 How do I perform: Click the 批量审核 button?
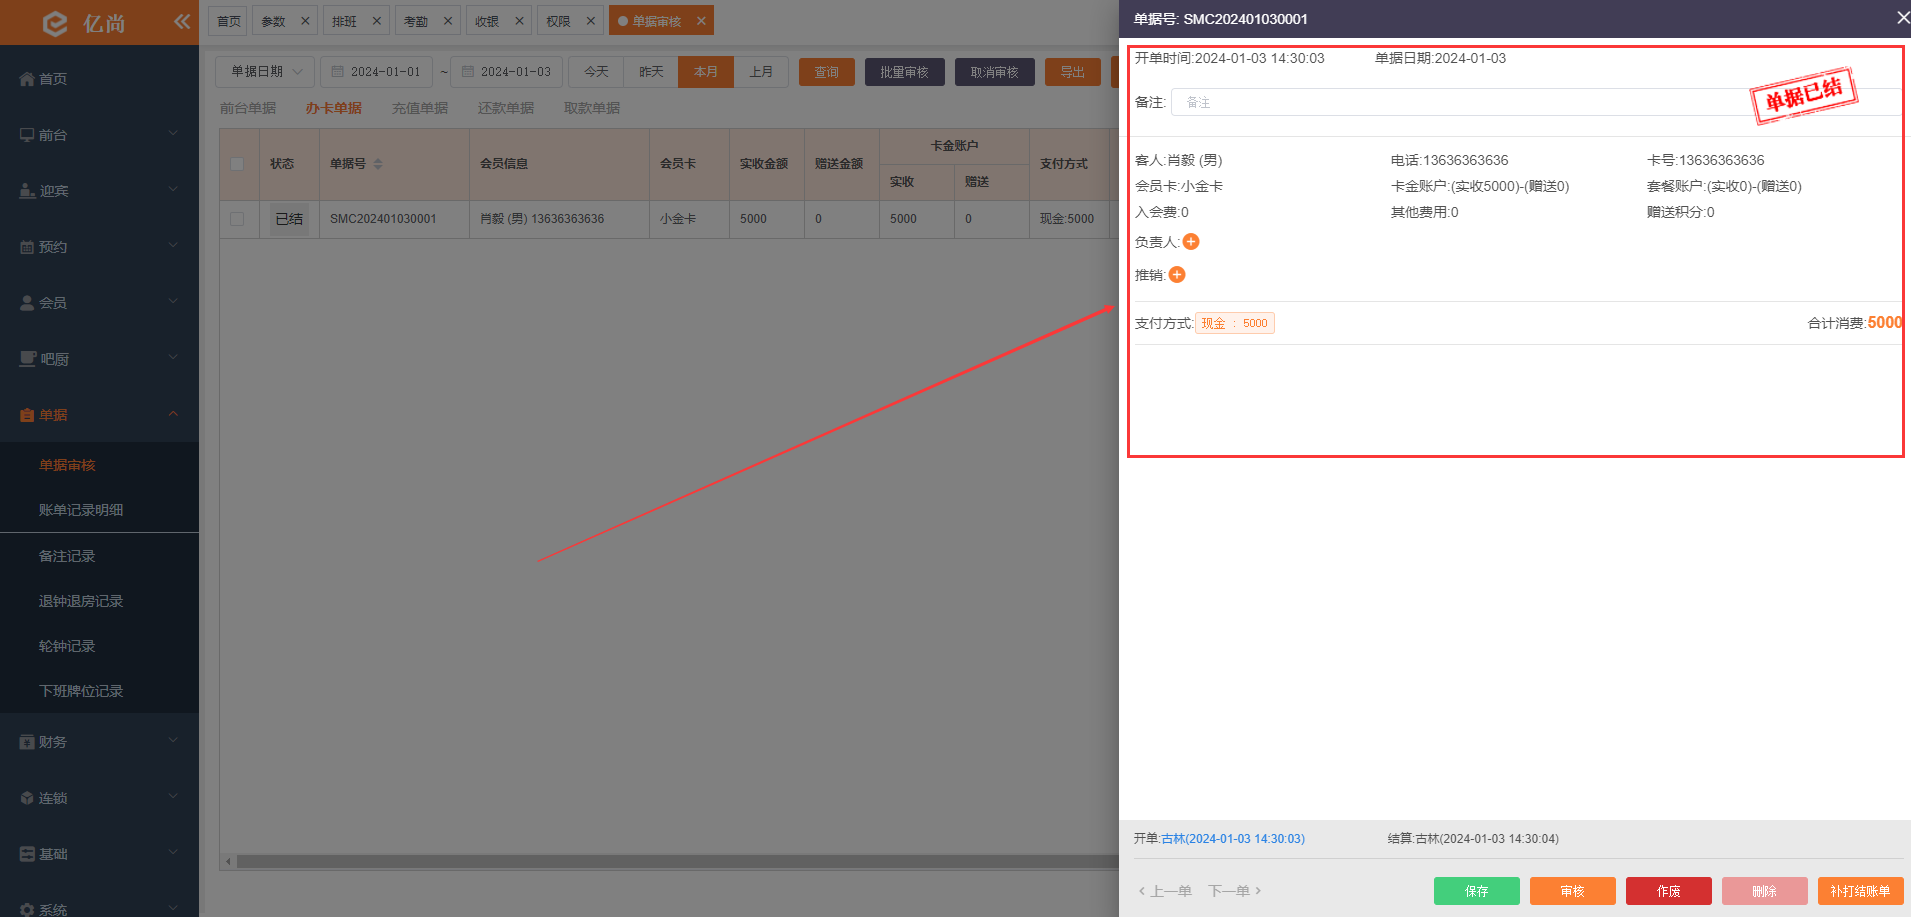(905, 72)
